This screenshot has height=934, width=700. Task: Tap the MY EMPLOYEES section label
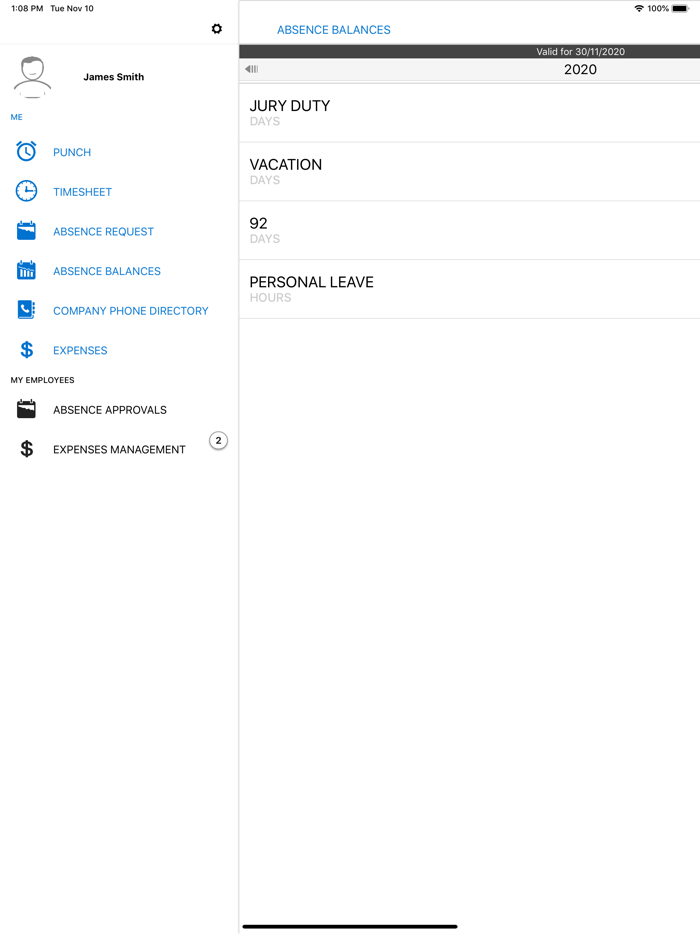42,380
